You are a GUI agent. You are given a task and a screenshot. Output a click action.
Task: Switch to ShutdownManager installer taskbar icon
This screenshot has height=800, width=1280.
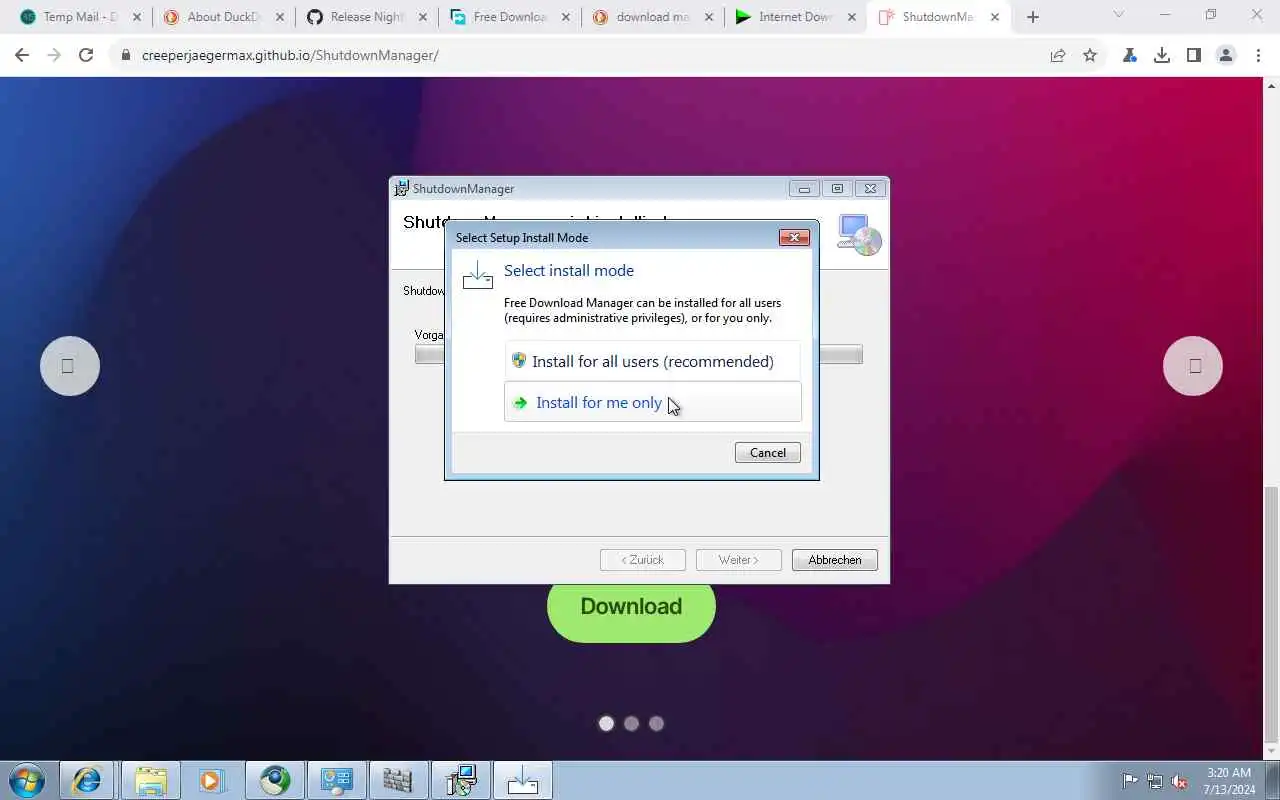pos(460,781)
